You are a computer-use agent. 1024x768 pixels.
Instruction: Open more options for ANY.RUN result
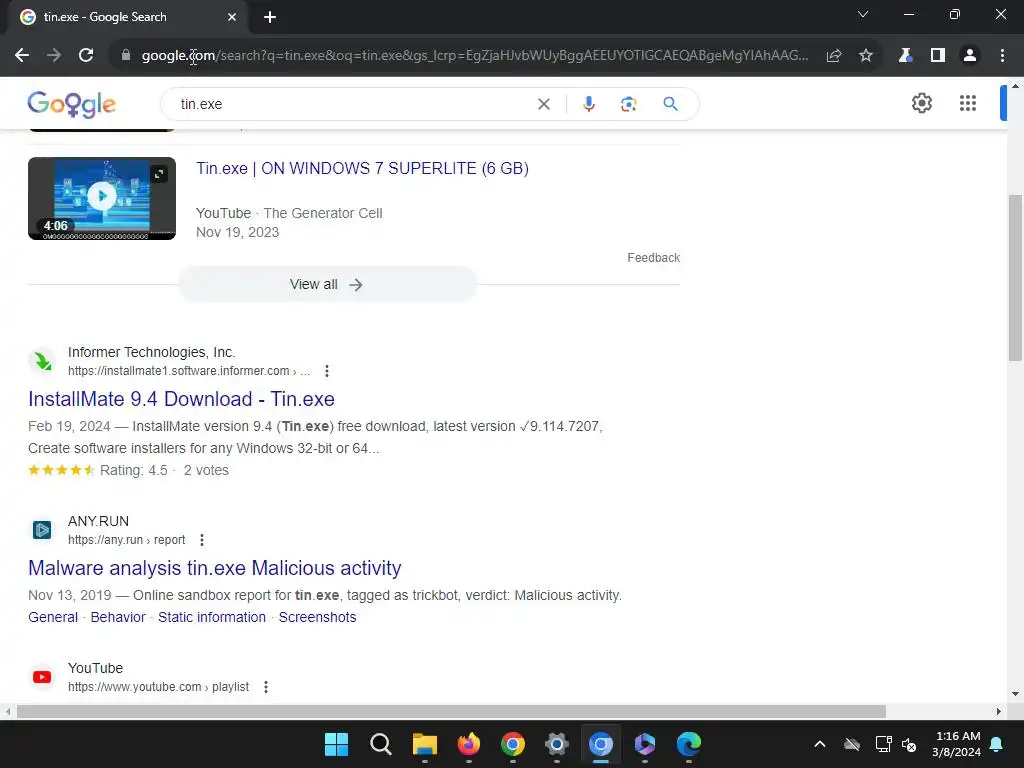pyautogui.click(x=202, y=540)
